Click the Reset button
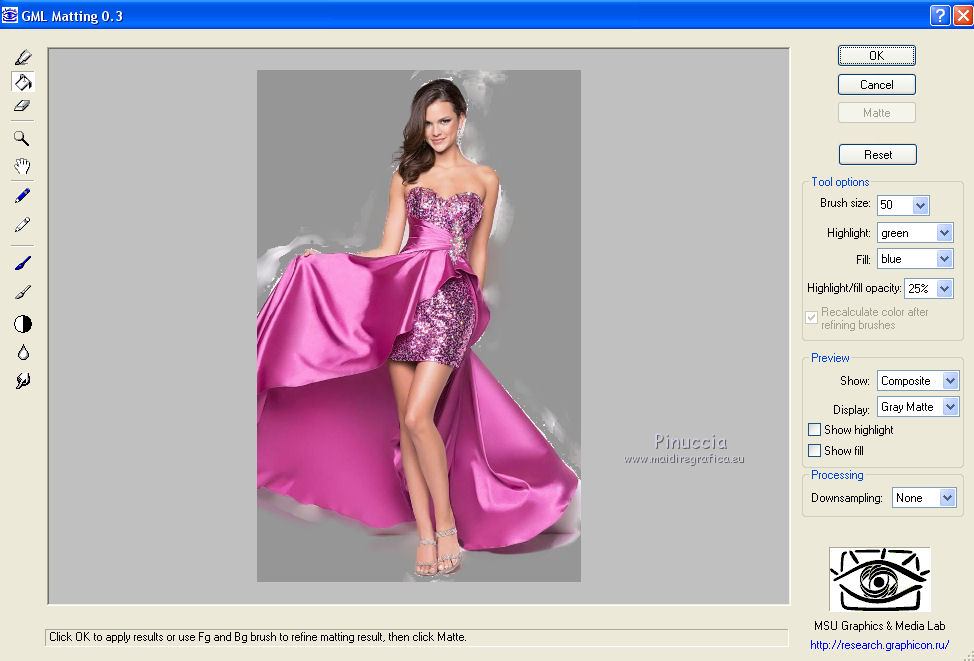The image size is (974, 661). click(878, 155)
